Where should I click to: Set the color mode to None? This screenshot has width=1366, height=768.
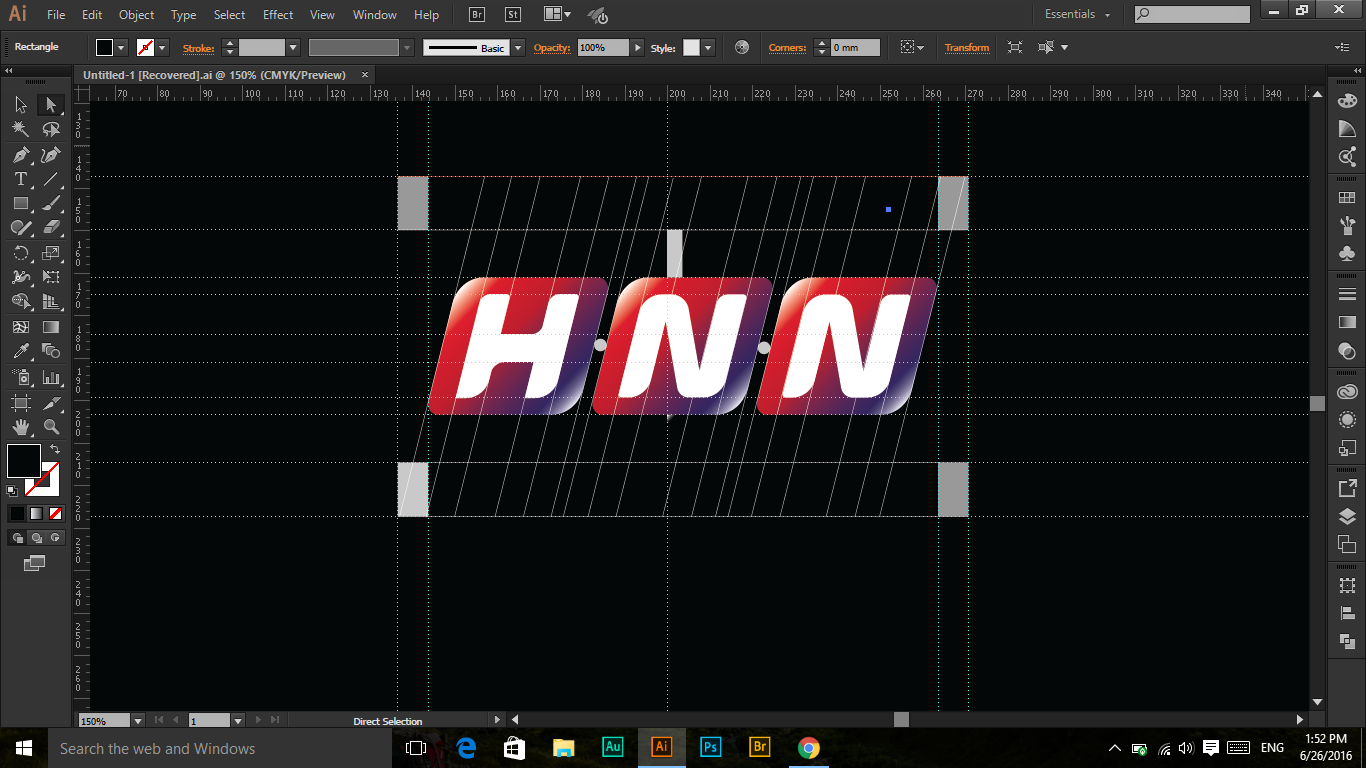(56, 513)
